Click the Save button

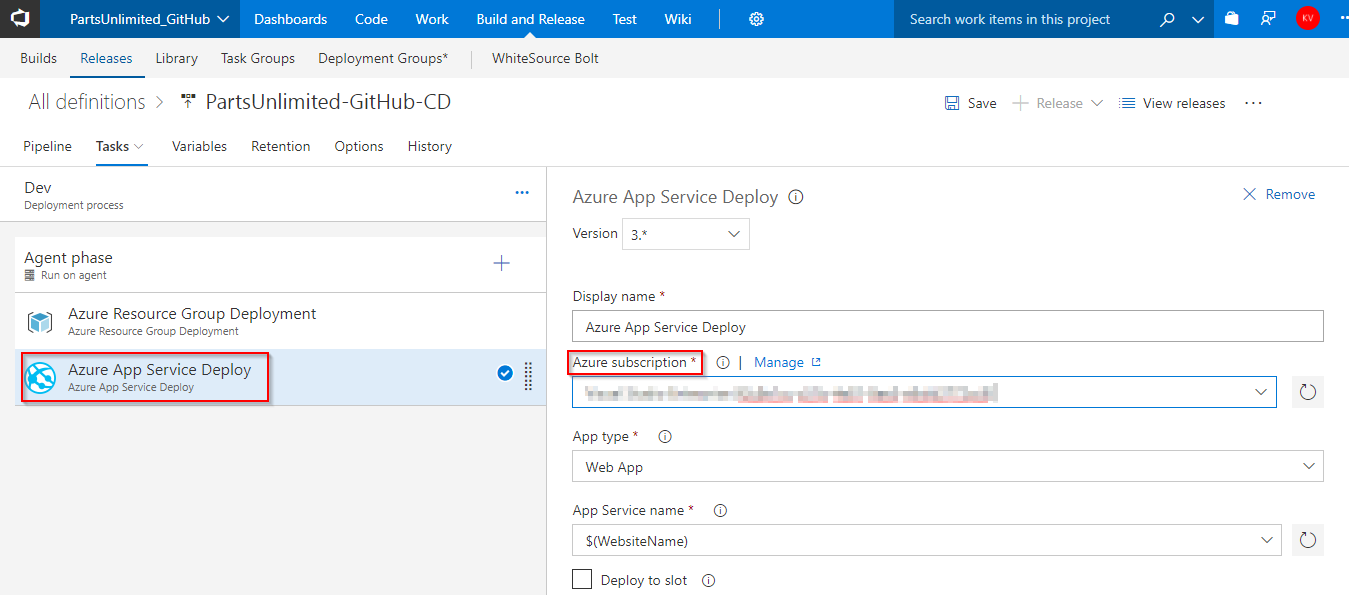point(970,103)
